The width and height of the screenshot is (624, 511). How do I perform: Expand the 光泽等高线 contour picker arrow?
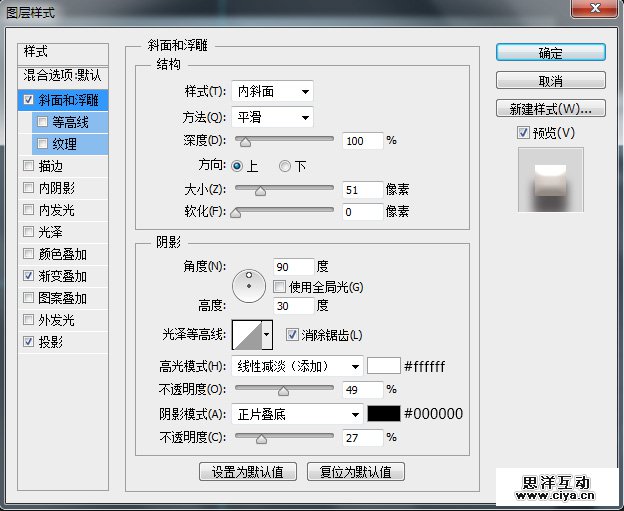(x=267, y=335)
